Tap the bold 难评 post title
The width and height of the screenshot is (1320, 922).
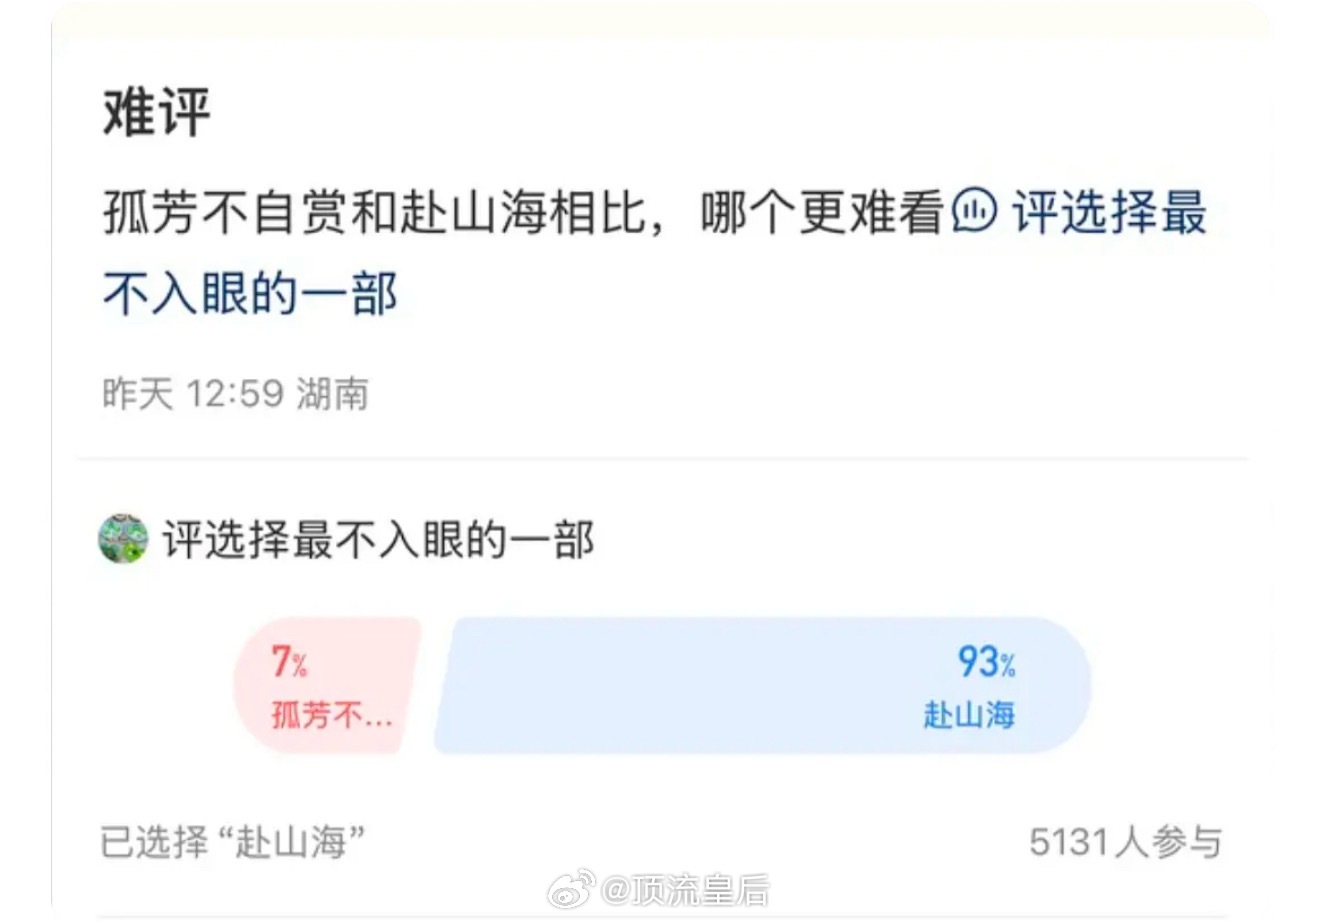point(157,112)
